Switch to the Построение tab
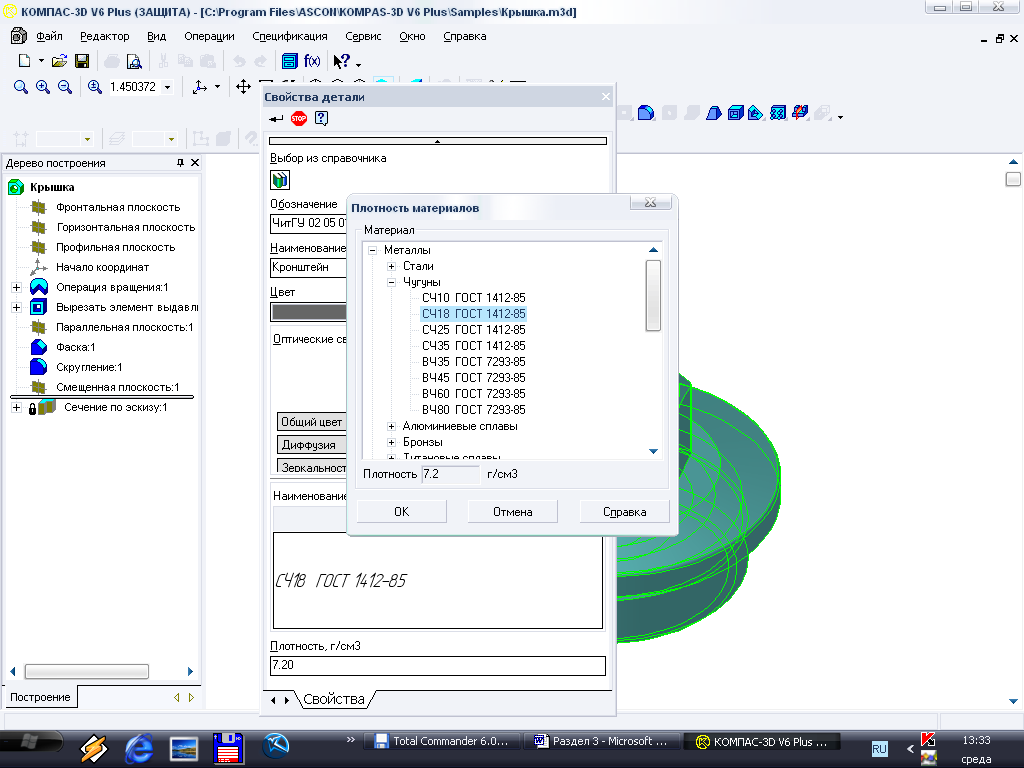 pyautogui.click(x=40, y=697)
